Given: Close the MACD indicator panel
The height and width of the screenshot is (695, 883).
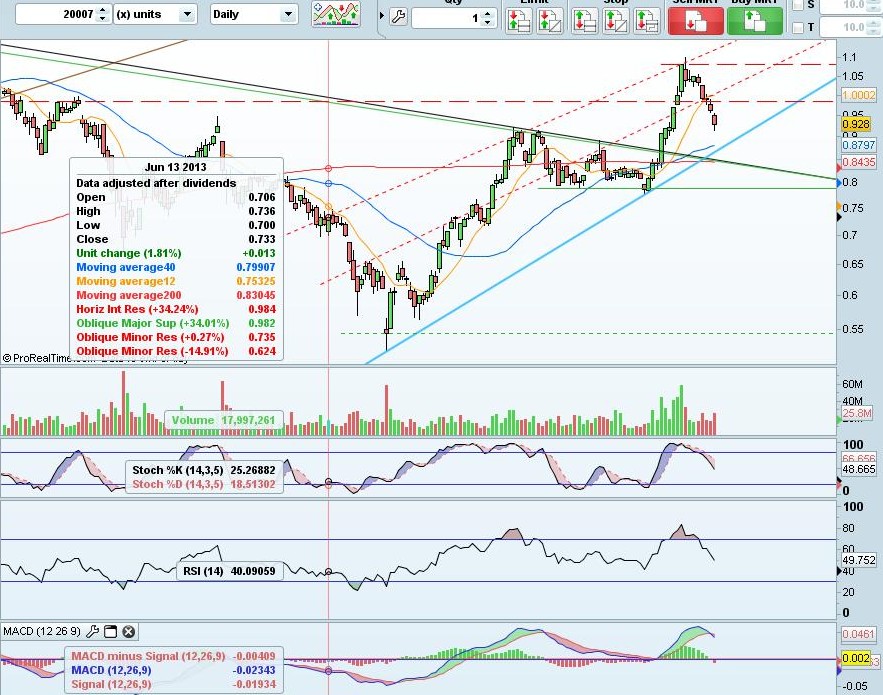Looking at the screenshot, I should click(128, 631).
